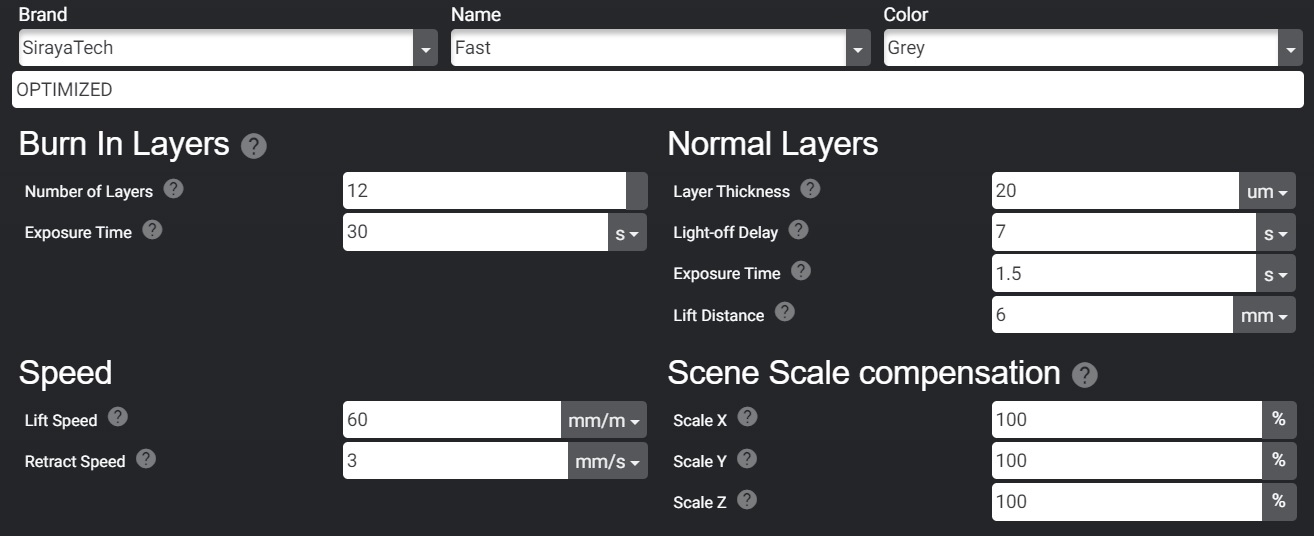Click help icon beside Number of Layers
Viewport: 1314px width, 536px height.
pyautogui.click(x=173, y=189)
